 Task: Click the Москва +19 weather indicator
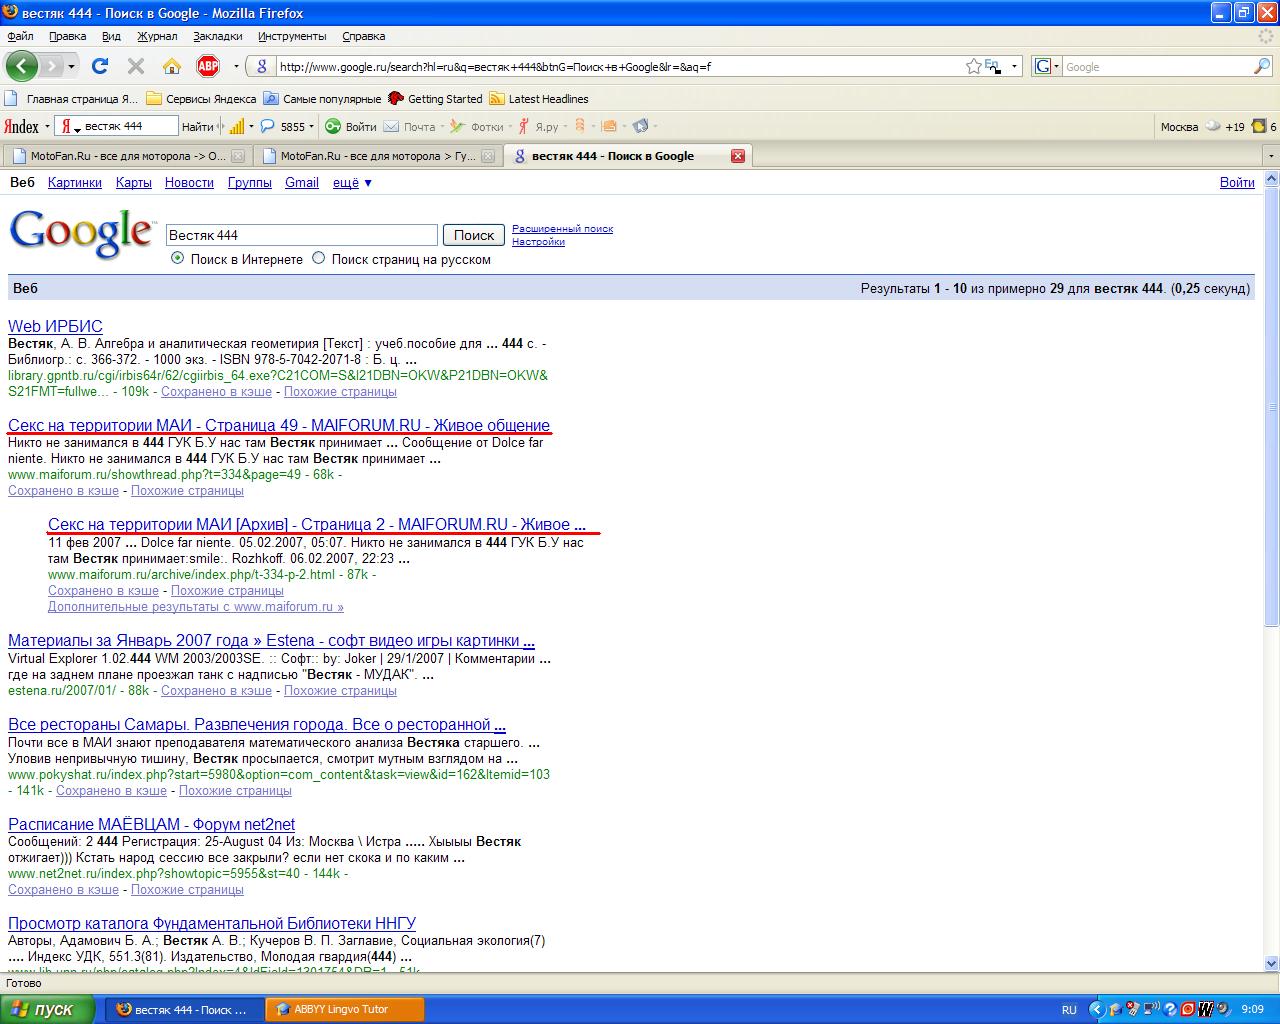coord(1203,126)
